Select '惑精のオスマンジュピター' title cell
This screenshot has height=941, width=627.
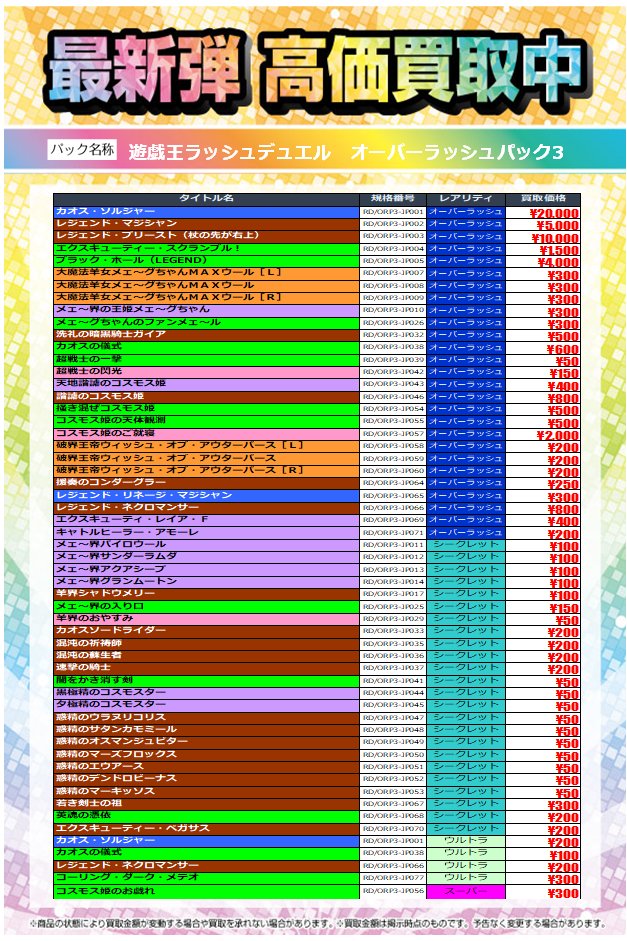click(206, 742)
